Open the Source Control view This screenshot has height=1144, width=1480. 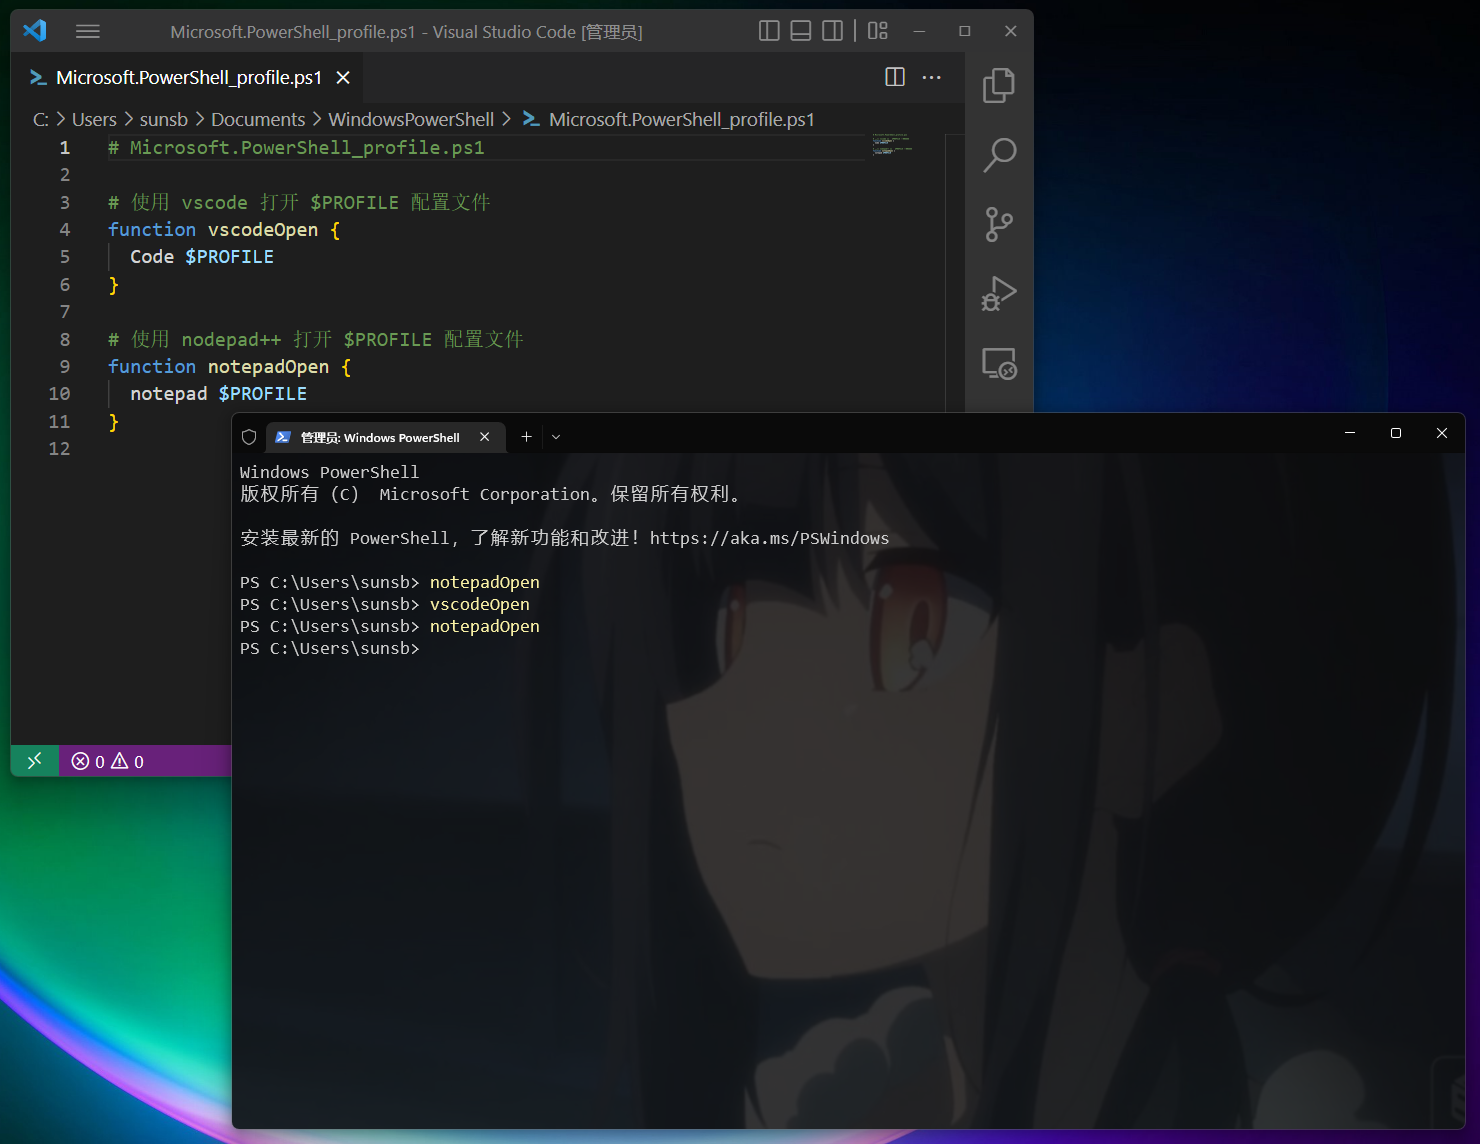pos(998,224)
